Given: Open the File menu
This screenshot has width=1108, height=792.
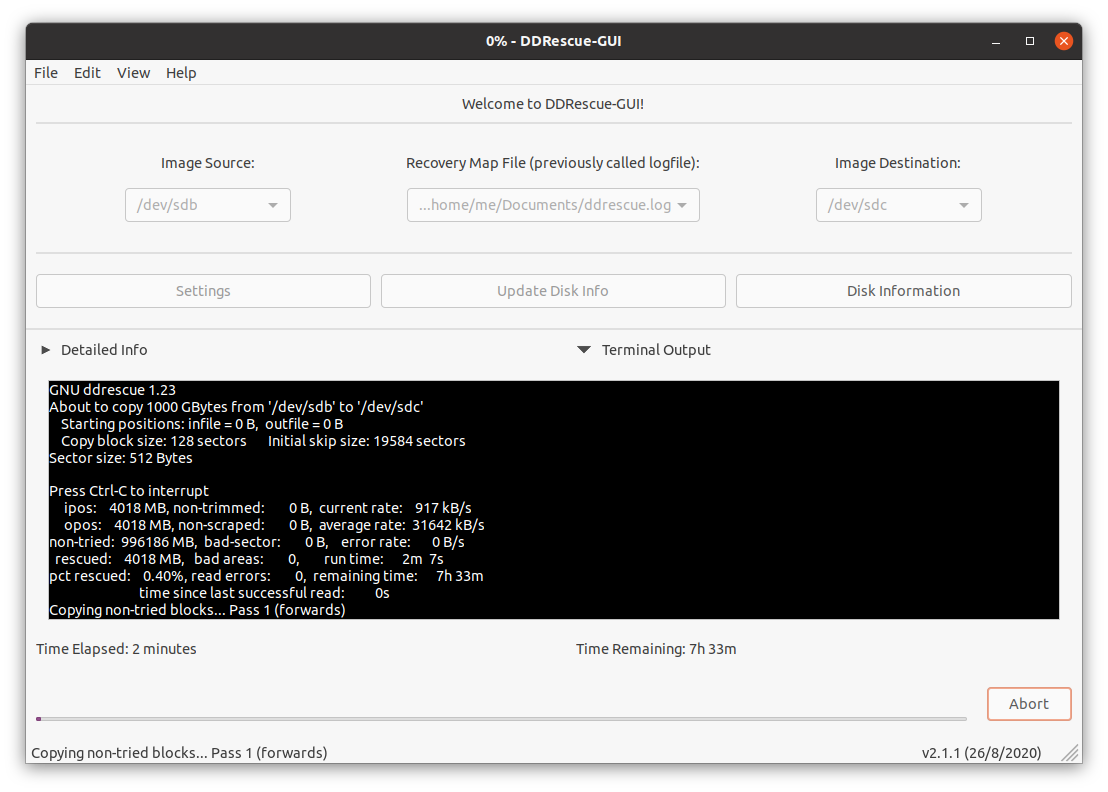Looking at the screenshot, I should pos(46,73).
